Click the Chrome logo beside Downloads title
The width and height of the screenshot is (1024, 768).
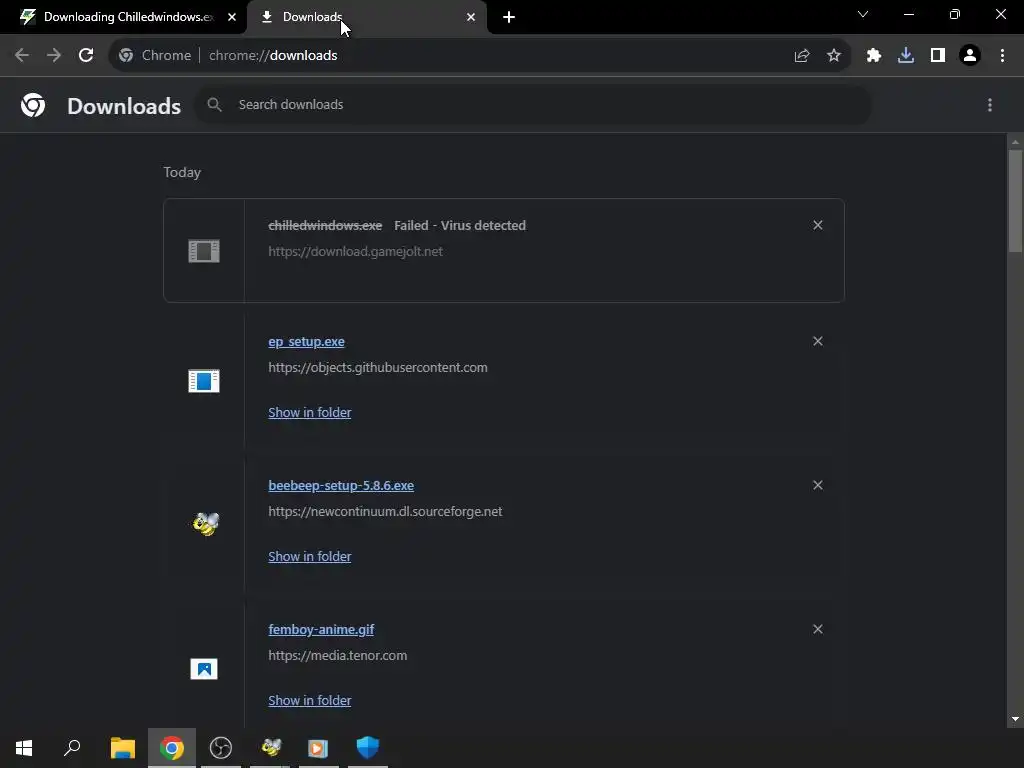click(x=33, y=105)
